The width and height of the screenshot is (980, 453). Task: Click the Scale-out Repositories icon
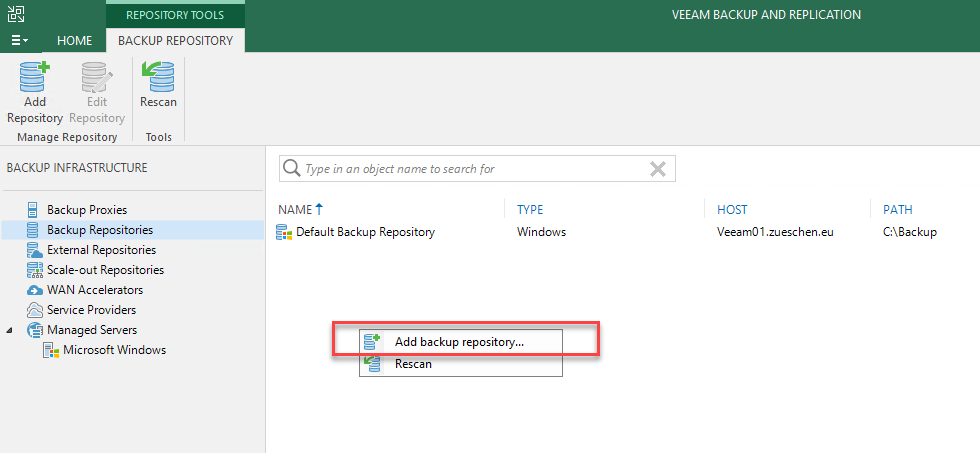tap(34, 270)
